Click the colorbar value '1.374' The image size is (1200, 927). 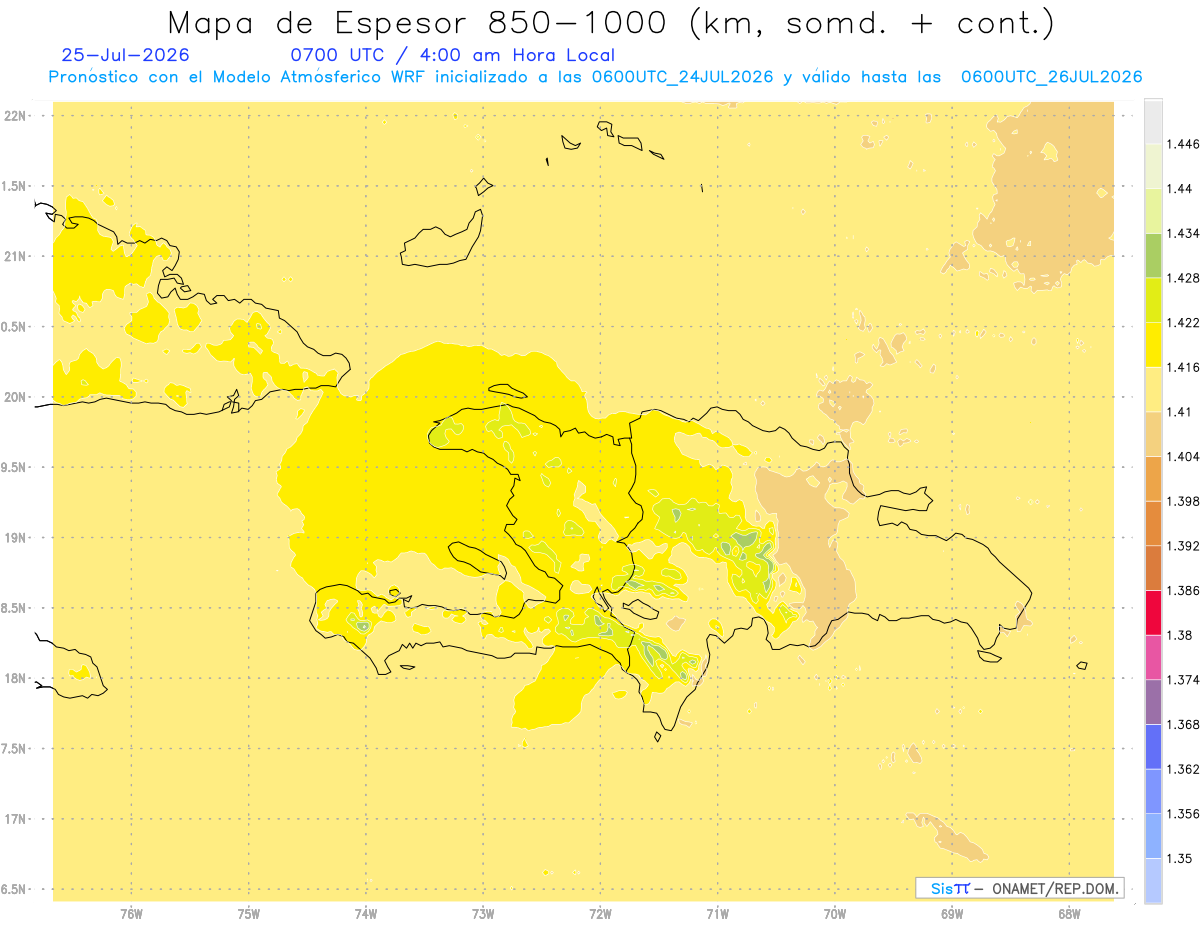point(1183,680)
